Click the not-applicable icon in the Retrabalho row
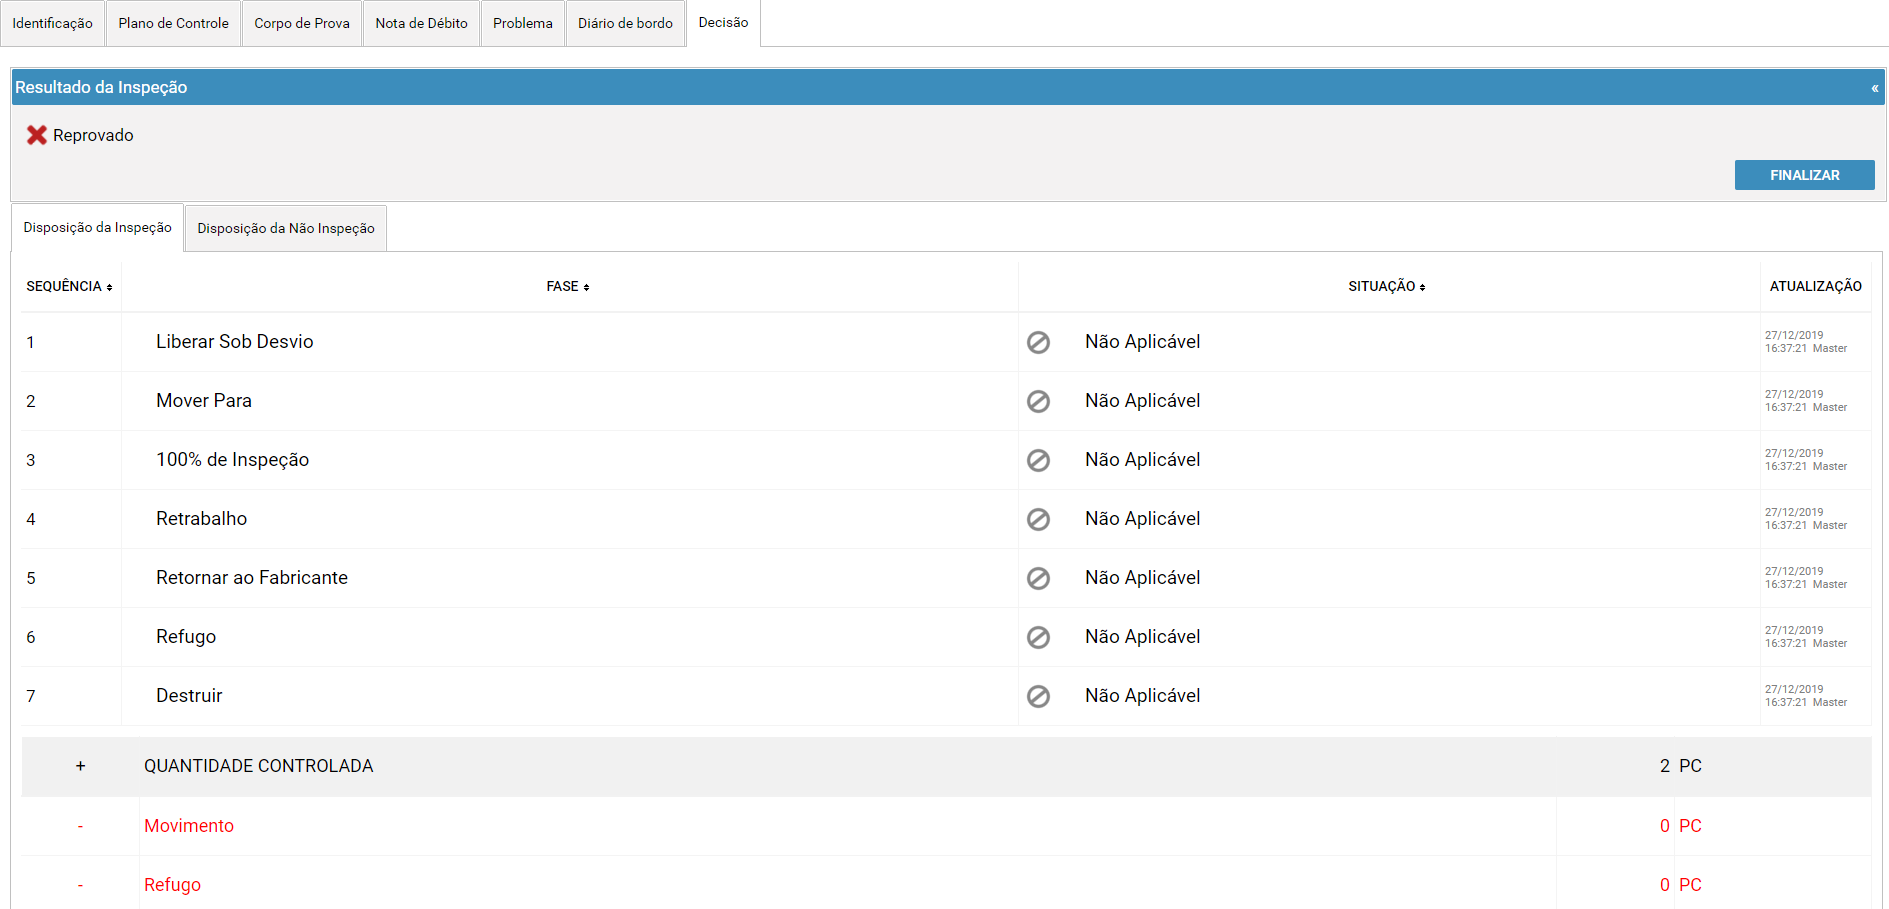Viewport: 1889px width, 909px height. [x=1038, y=519]
